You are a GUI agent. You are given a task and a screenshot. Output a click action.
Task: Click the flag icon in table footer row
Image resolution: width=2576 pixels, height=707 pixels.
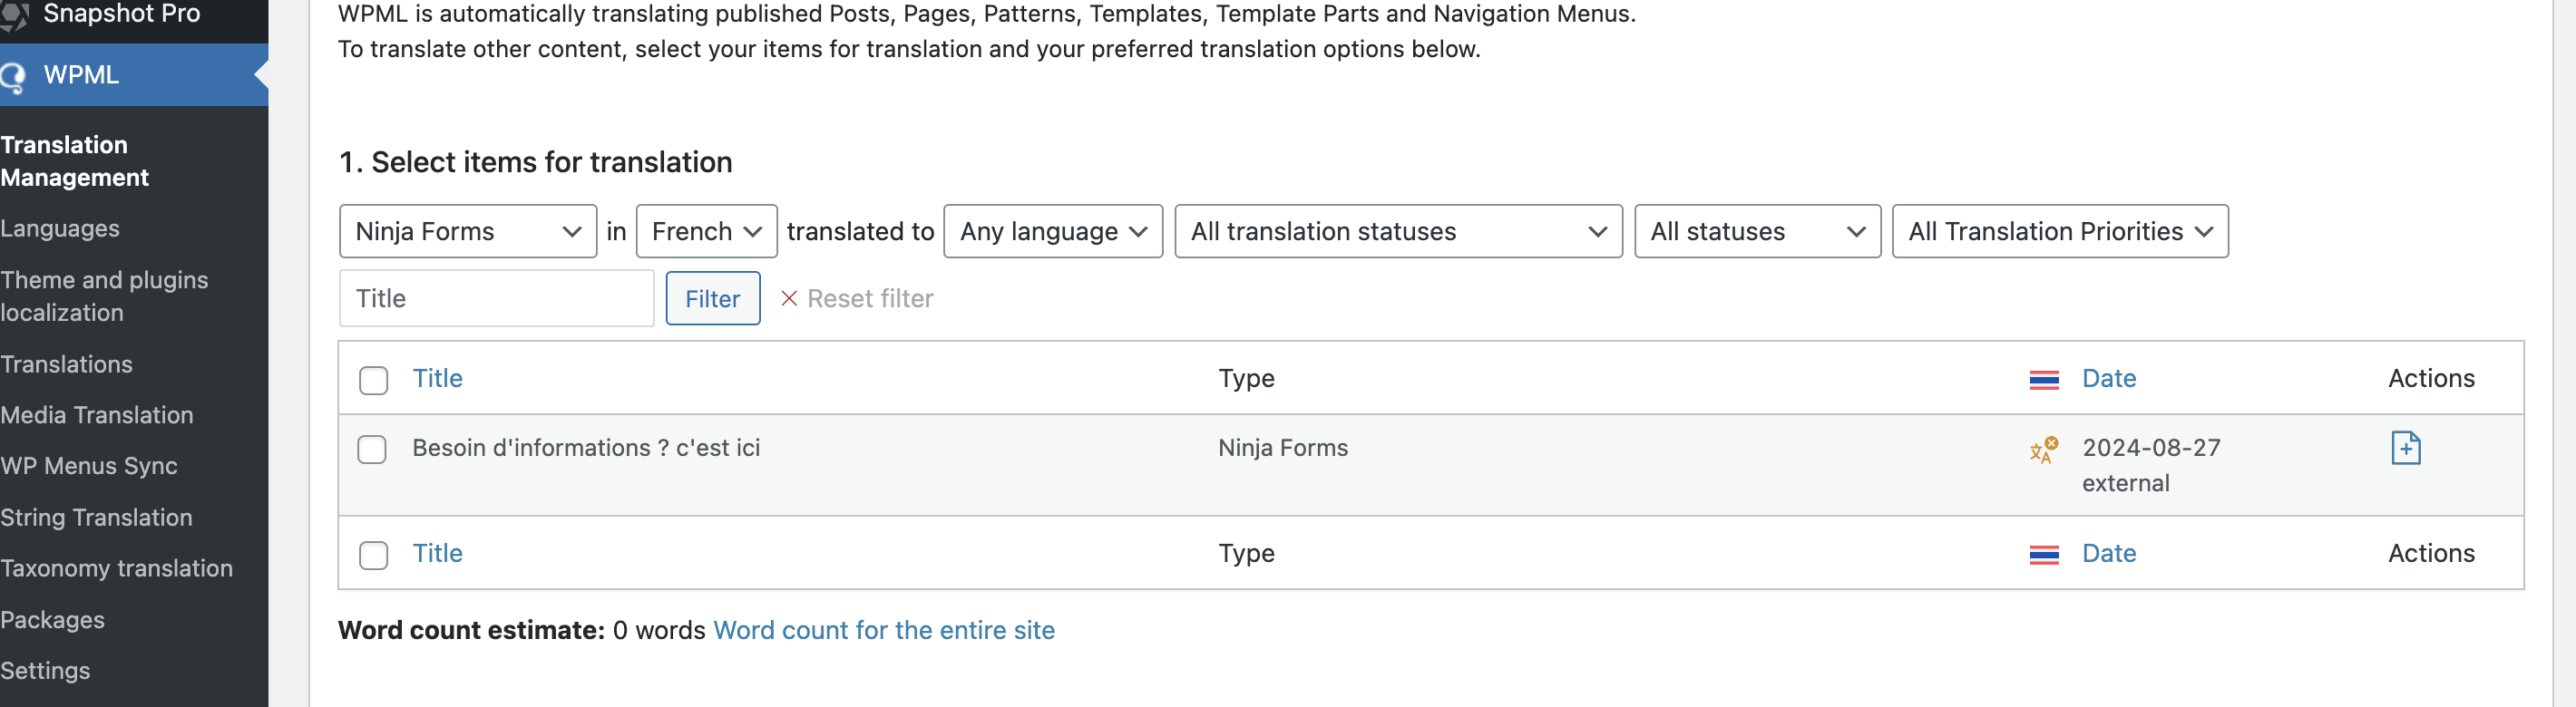point(2043,555)
